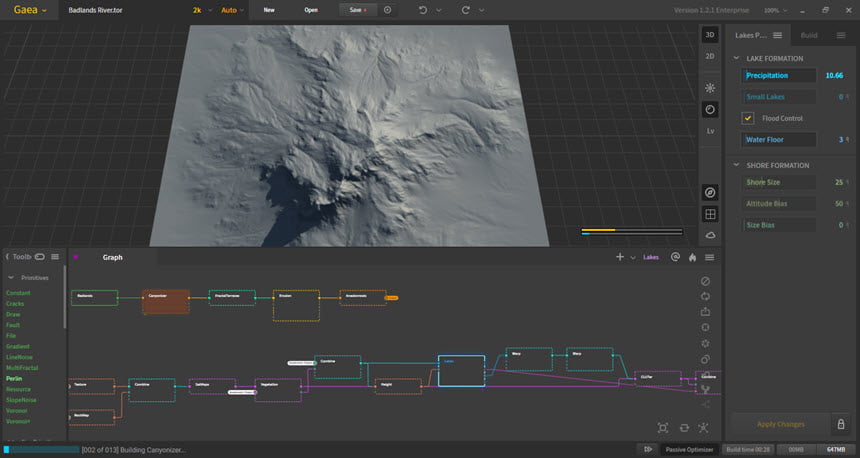Viewport: 860px width, 458px height.
Task: Click the Altitude Bias slider
Action: click(779, 203)
